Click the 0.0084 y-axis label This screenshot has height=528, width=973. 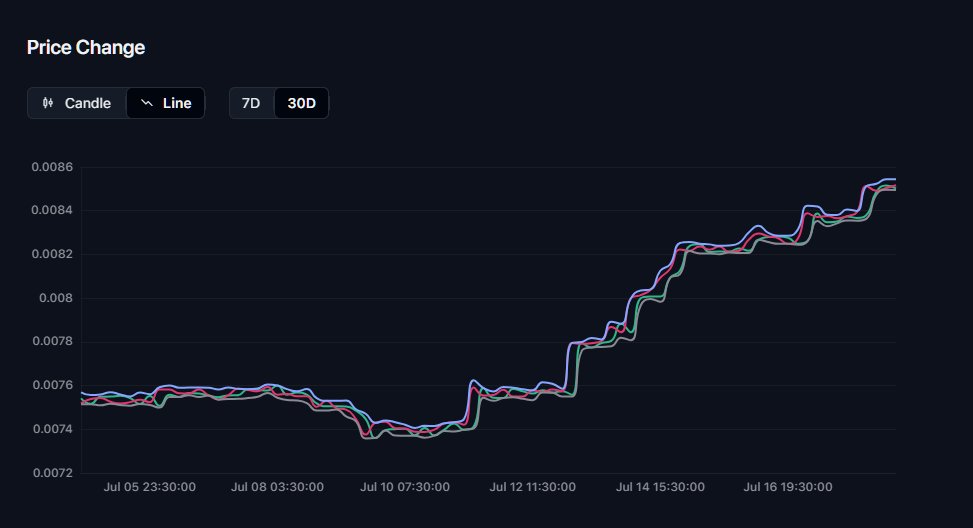coord(52,210)
